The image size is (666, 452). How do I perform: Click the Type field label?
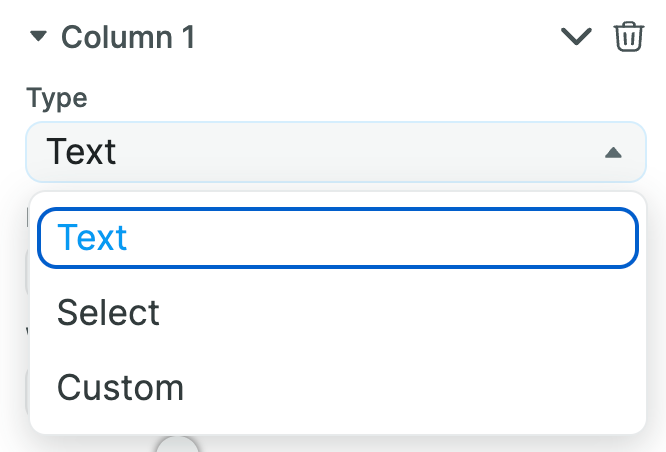pyautogui.click(x=57, y=99)
